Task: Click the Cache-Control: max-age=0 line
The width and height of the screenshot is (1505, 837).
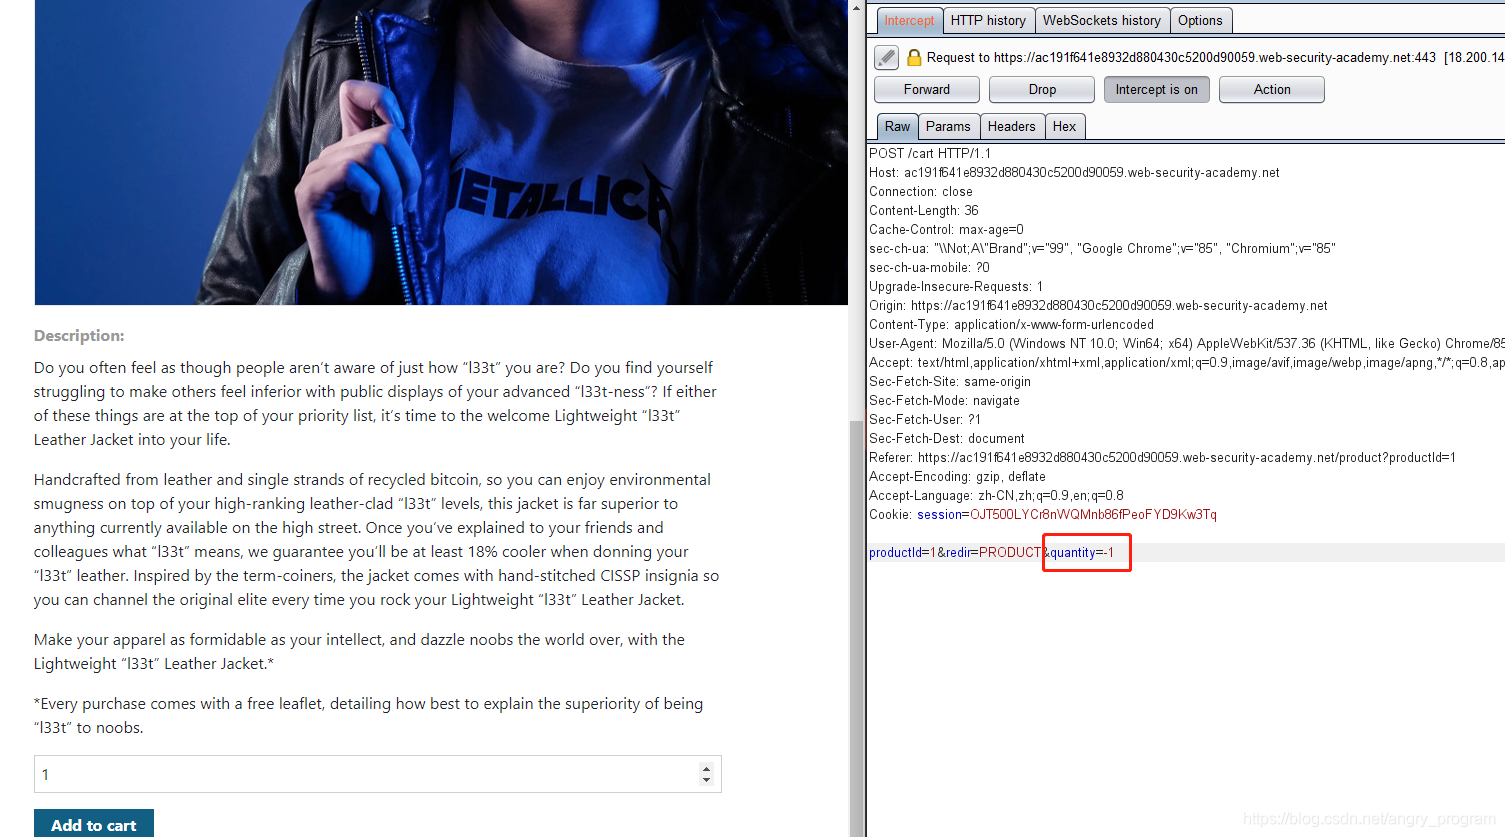Action: click(946, 229)
